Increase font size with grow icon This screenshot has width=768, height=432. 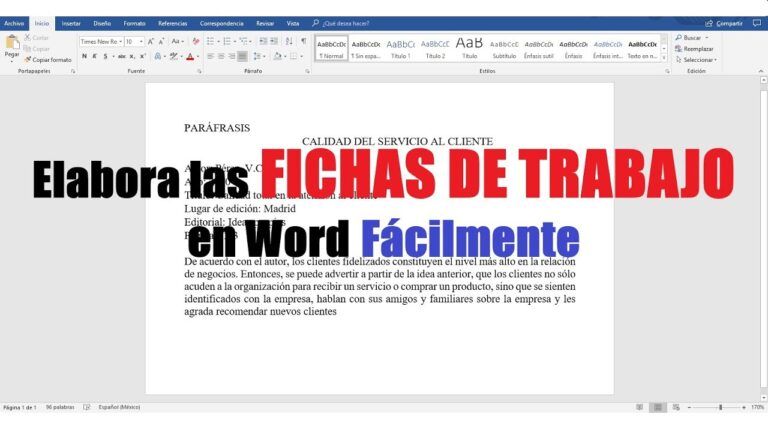pyautogui.click(x=151, y=41)
